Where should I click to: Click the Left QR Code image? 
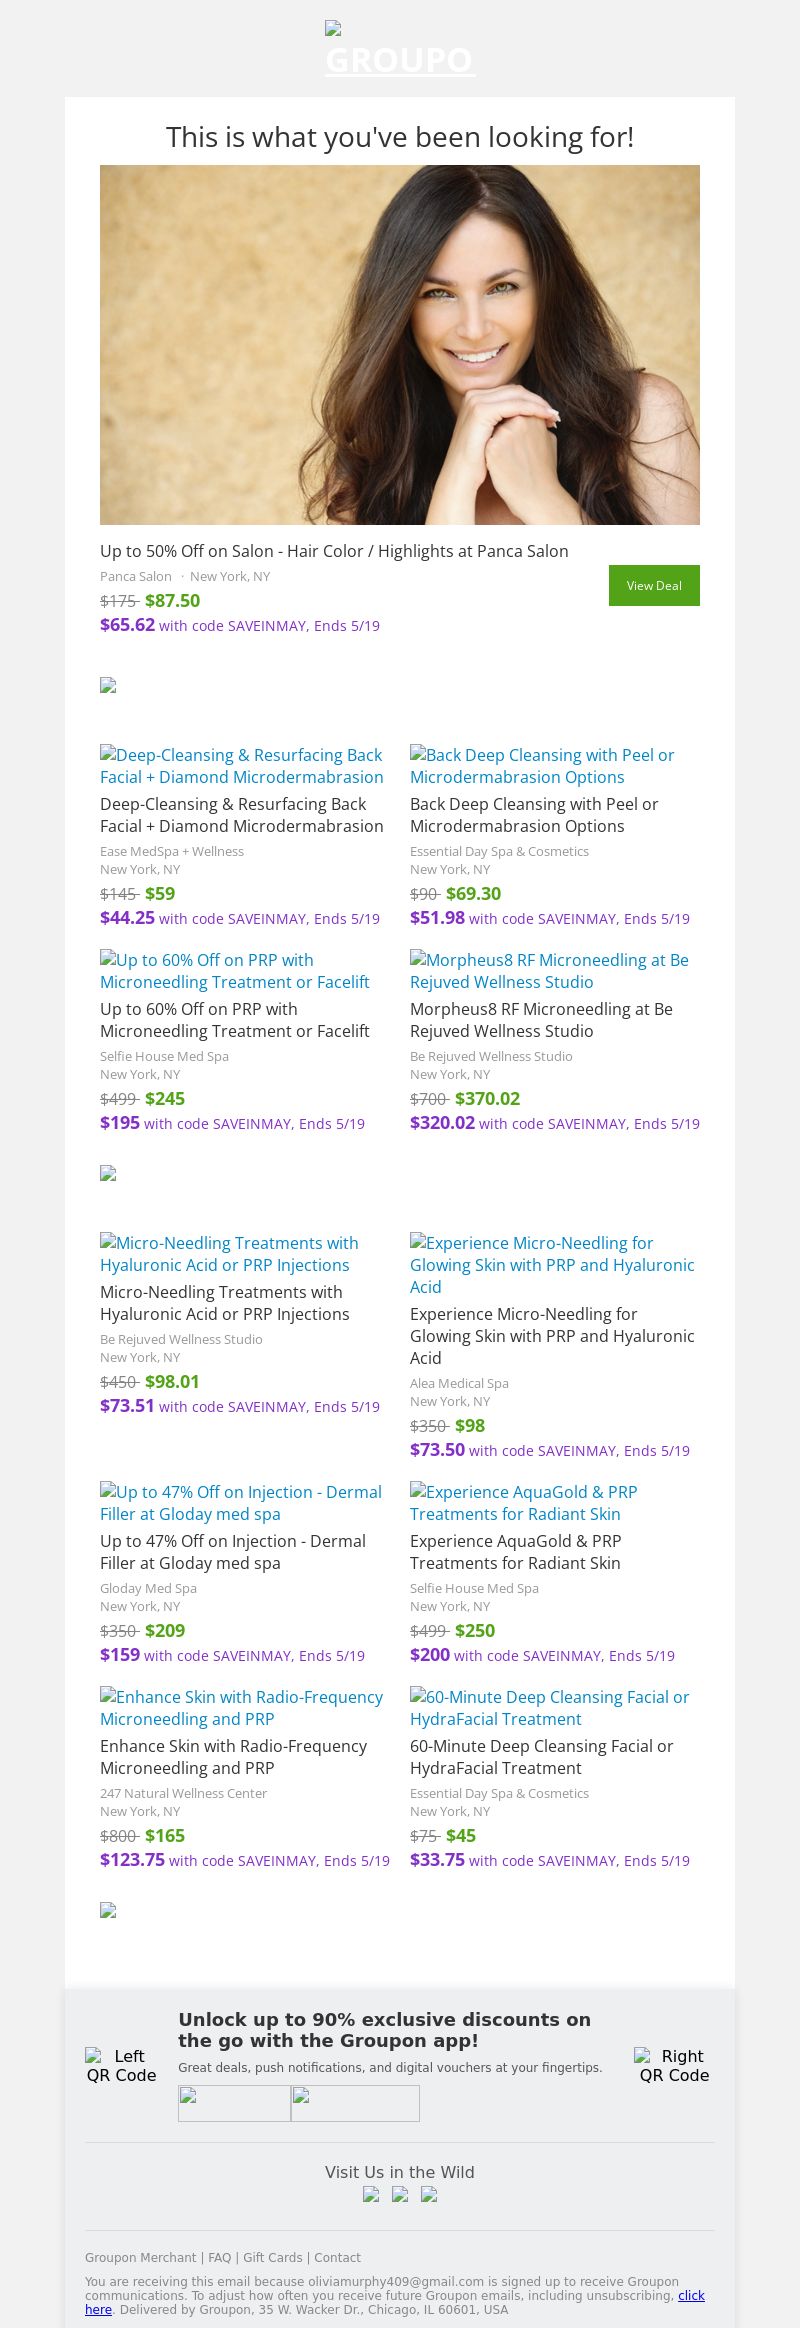pos(121,2065)
